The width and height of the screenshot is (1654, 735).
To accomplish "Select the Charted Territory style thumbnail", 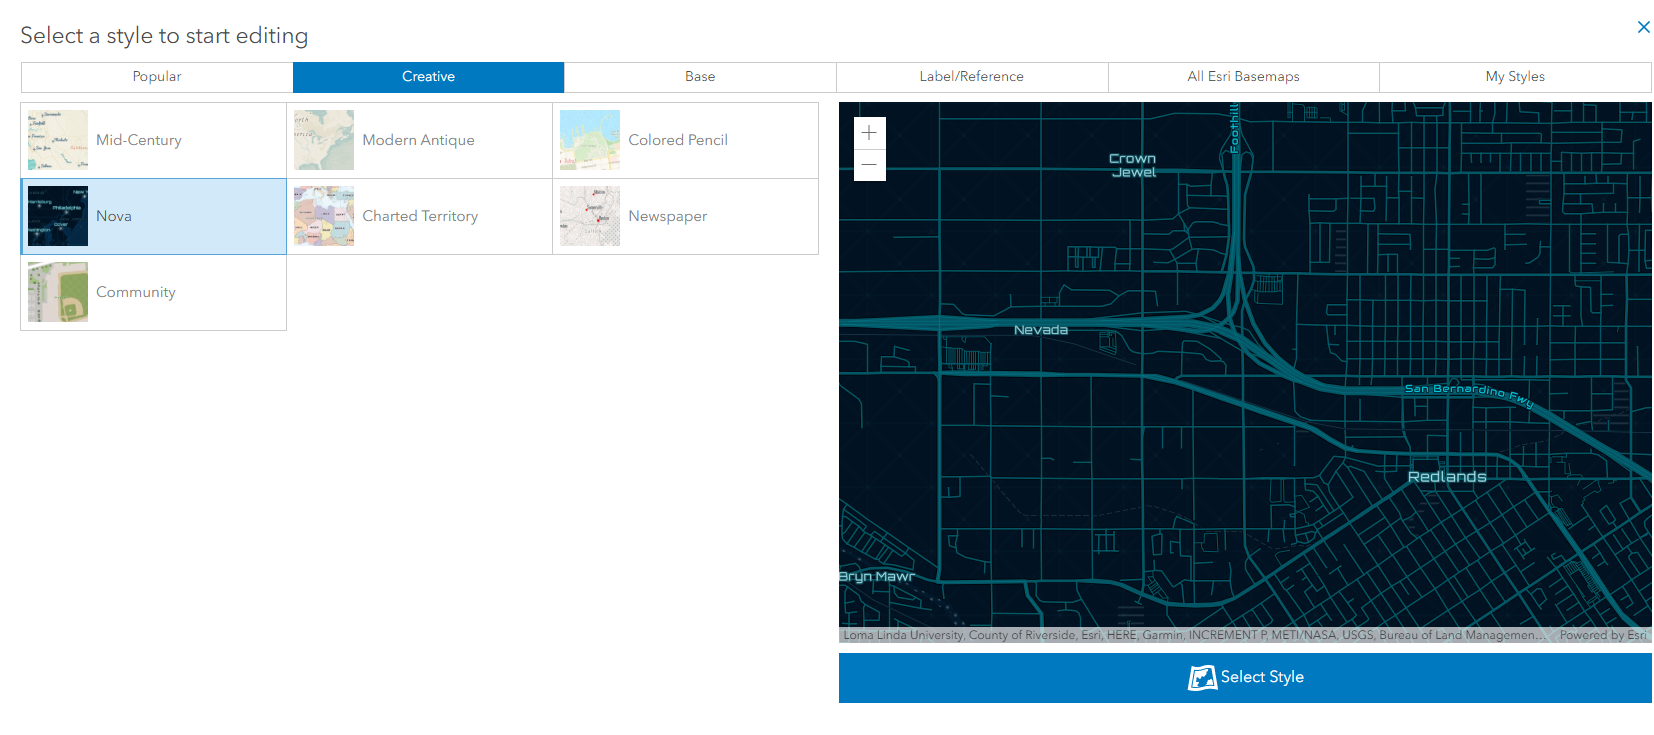I will pyautogui.click(x=324, y=216).
